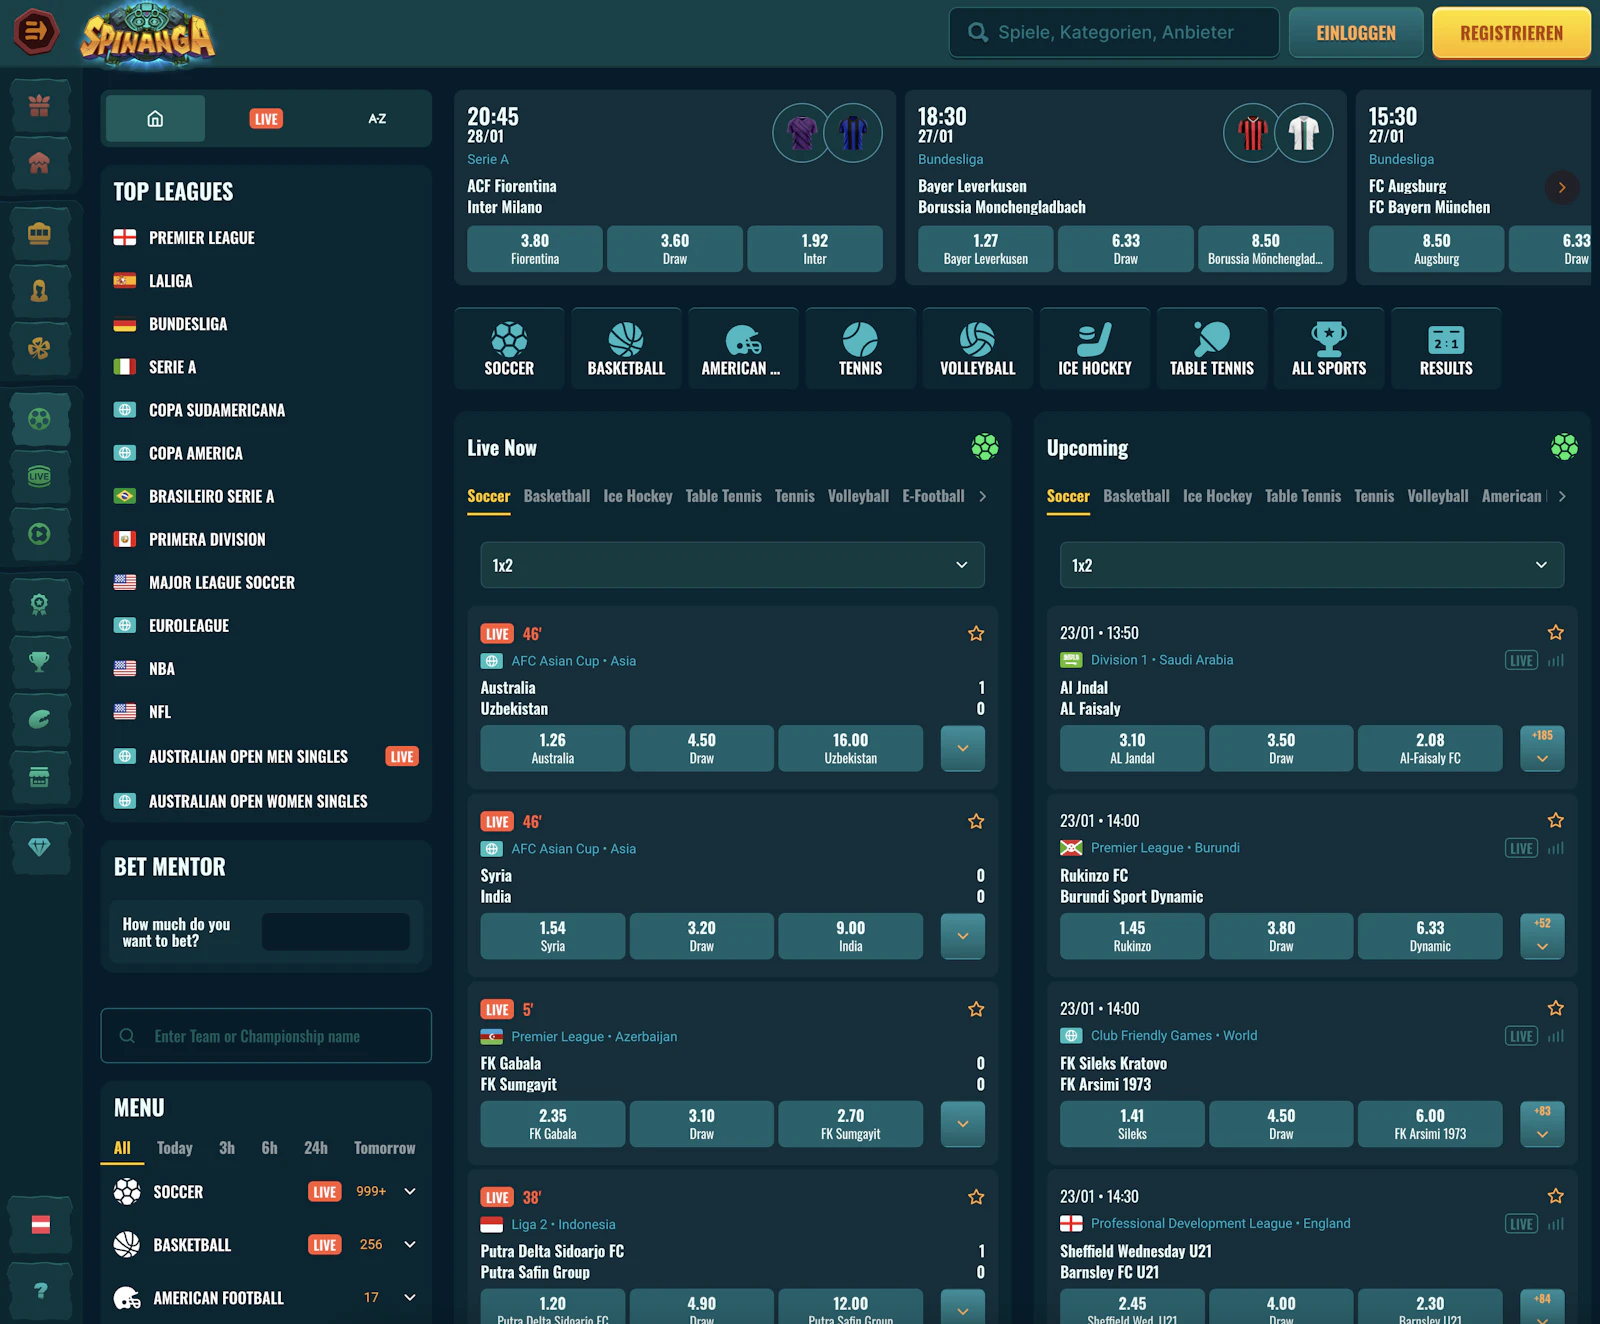
Task: Open the question mark help icon
Action: tap(40, 1291)
